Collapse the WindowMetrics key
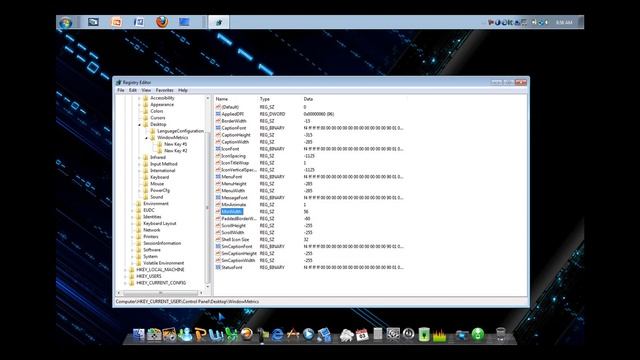Viewport: 640px width, 360px height. tap(146, 138)
